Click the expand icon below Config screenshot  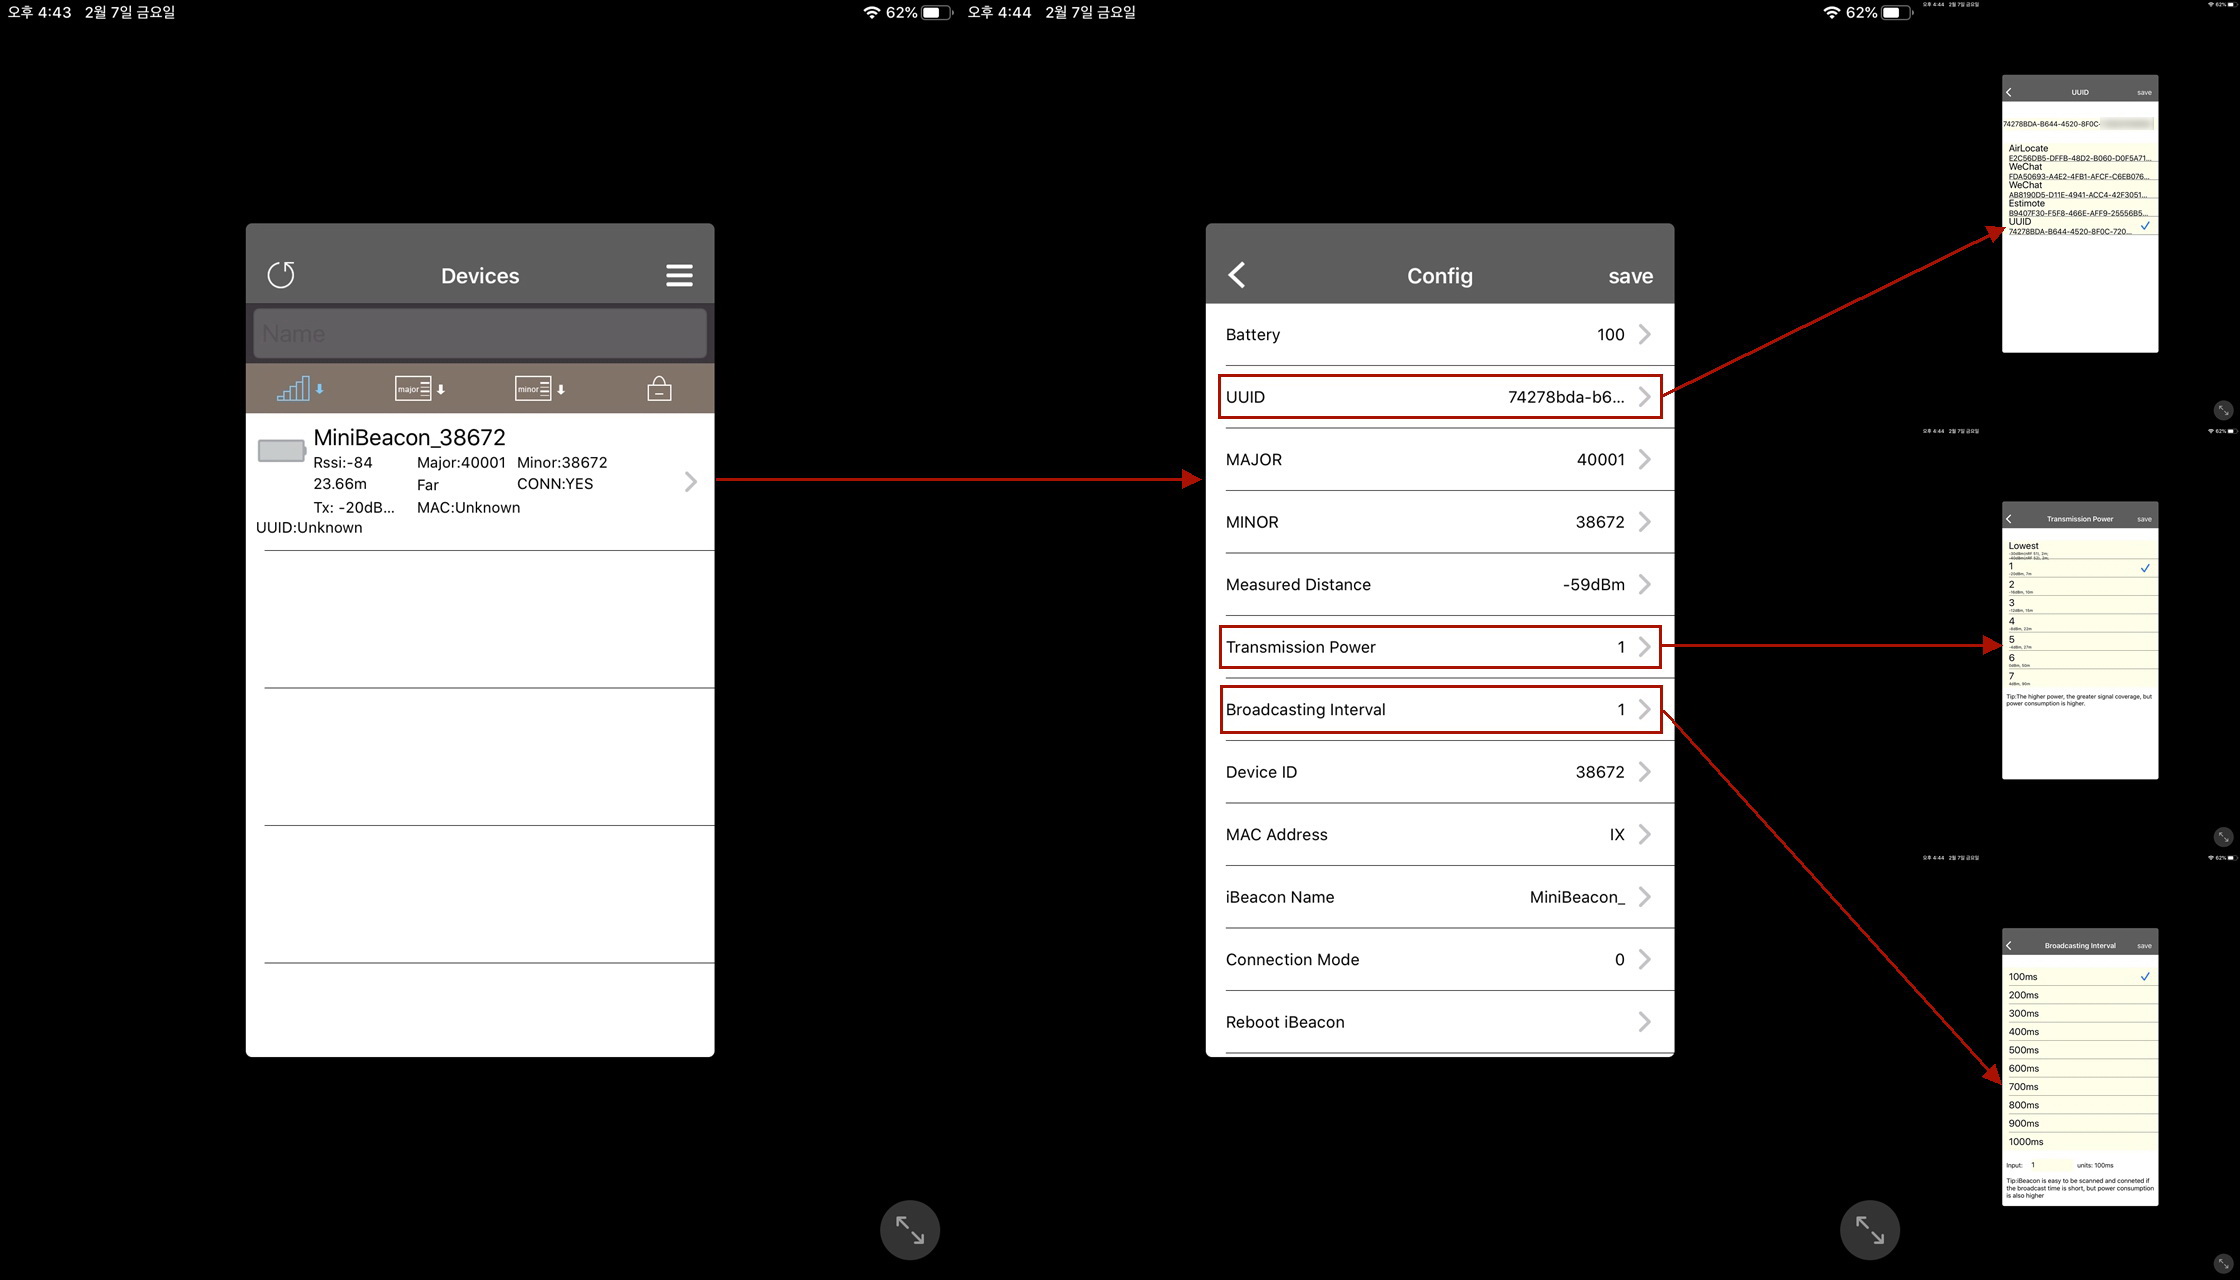pyautogui.click(x=1869, y=1229)
